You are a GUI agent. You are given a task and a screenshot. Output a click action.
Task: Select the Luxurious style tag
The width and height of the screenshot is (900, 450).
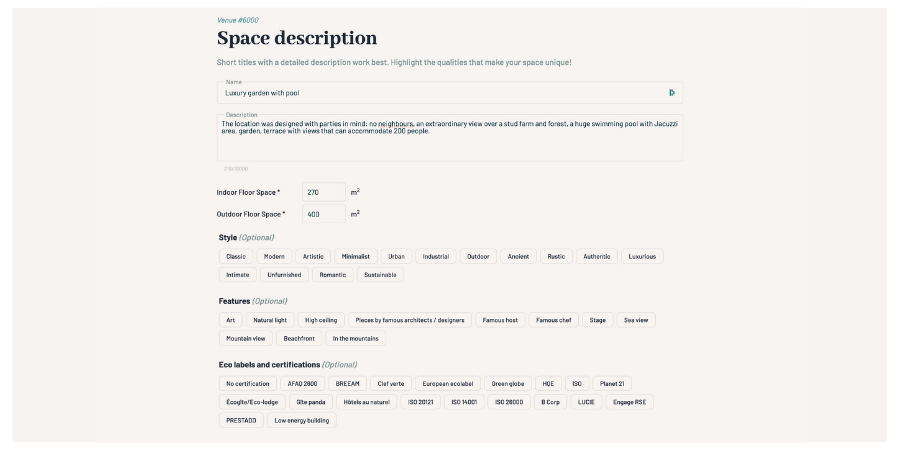(642, 257)
